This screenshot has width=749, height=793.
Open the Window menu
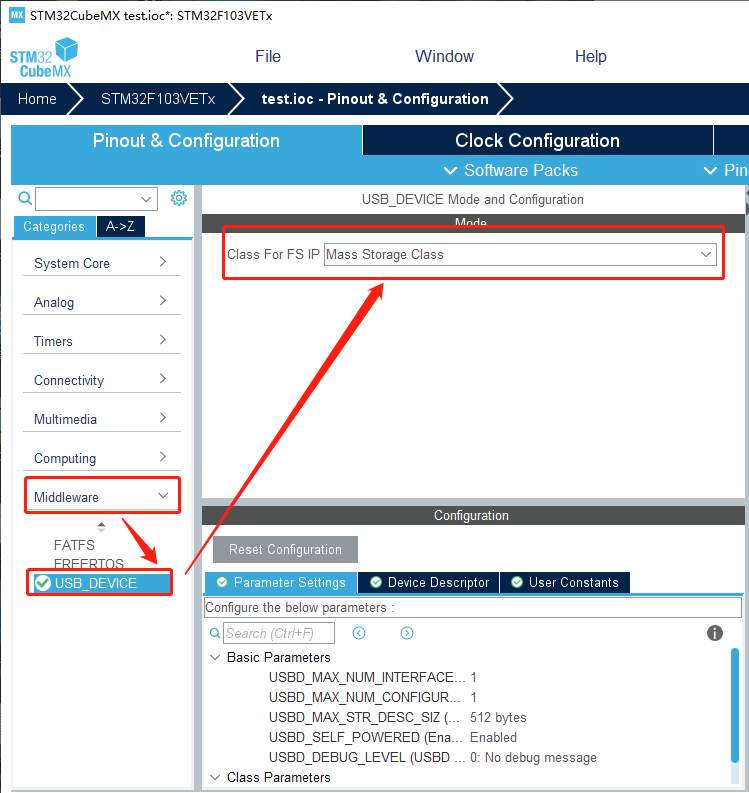coord(444,56)
